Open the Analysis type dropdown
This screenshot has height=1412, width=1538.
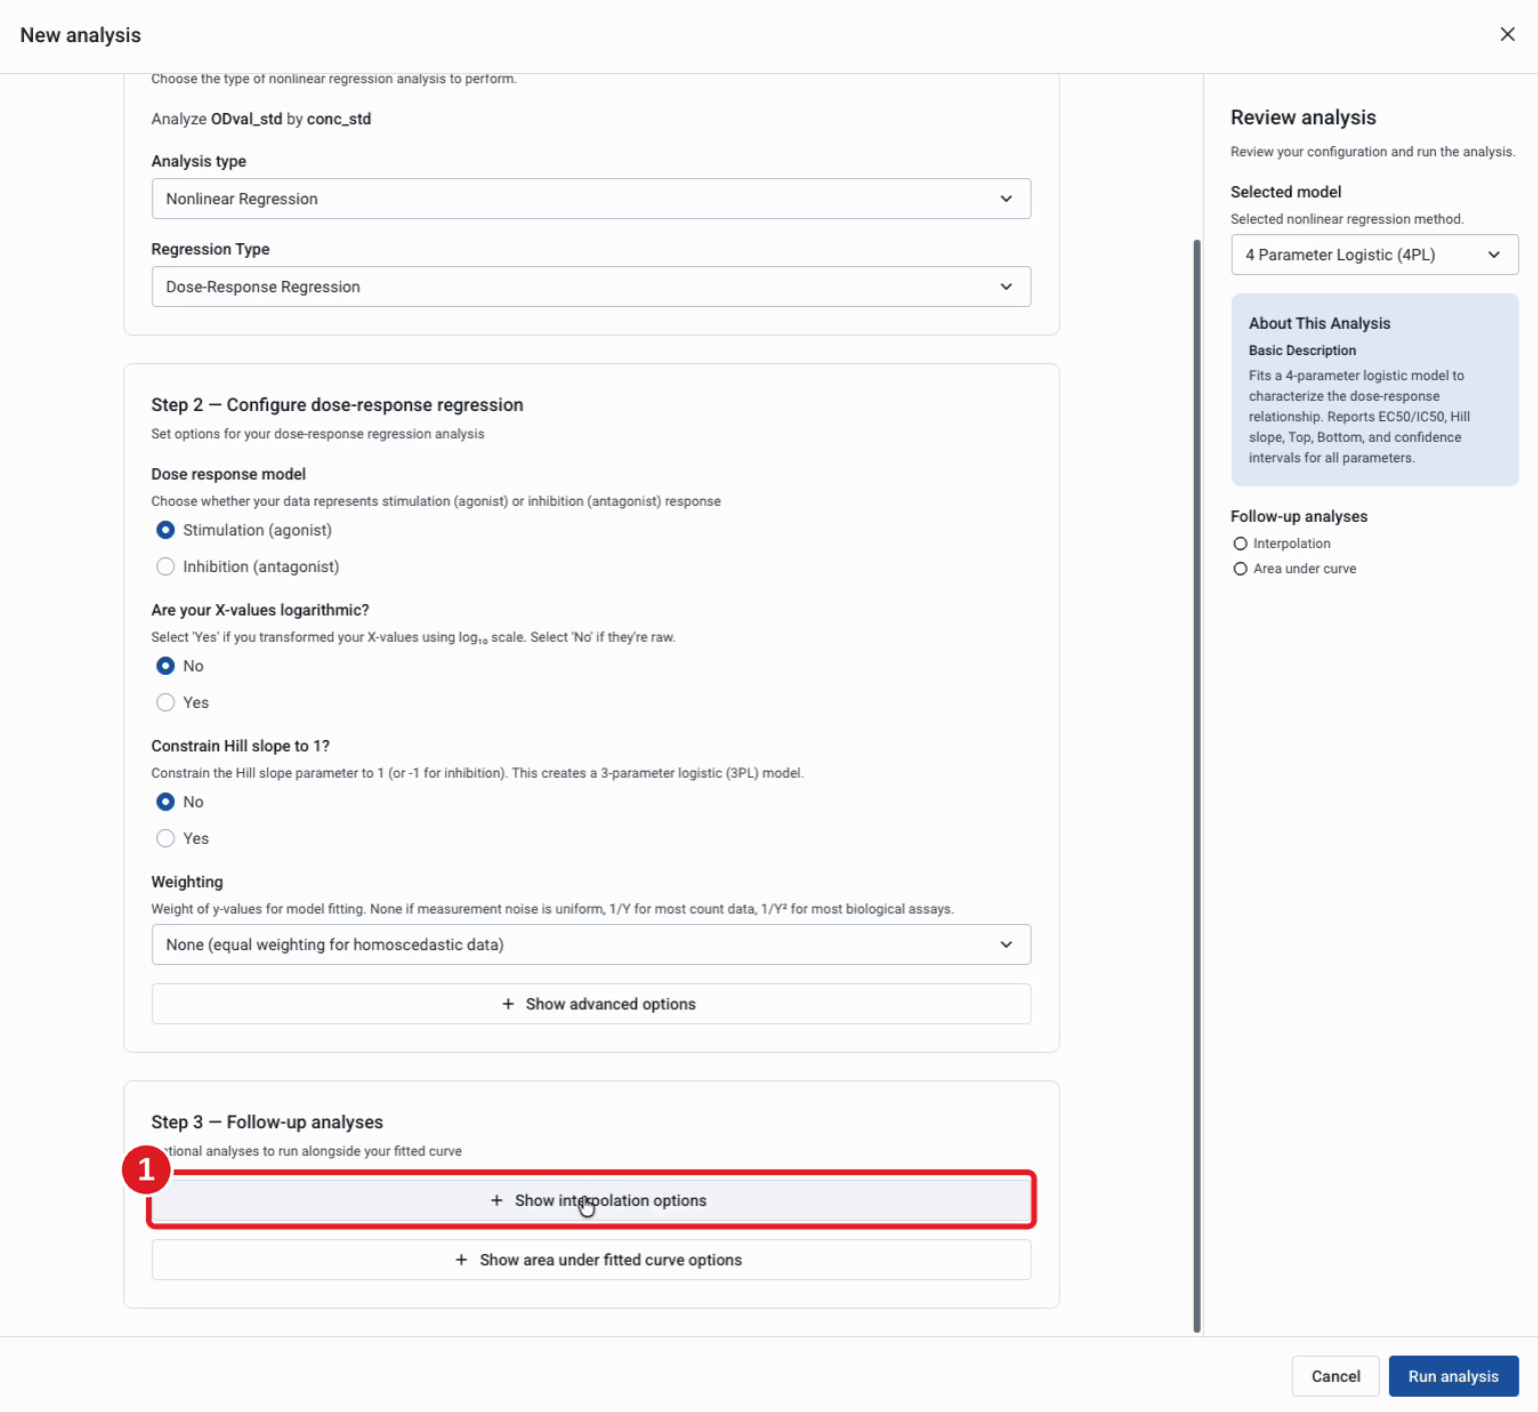pos(591,199)
